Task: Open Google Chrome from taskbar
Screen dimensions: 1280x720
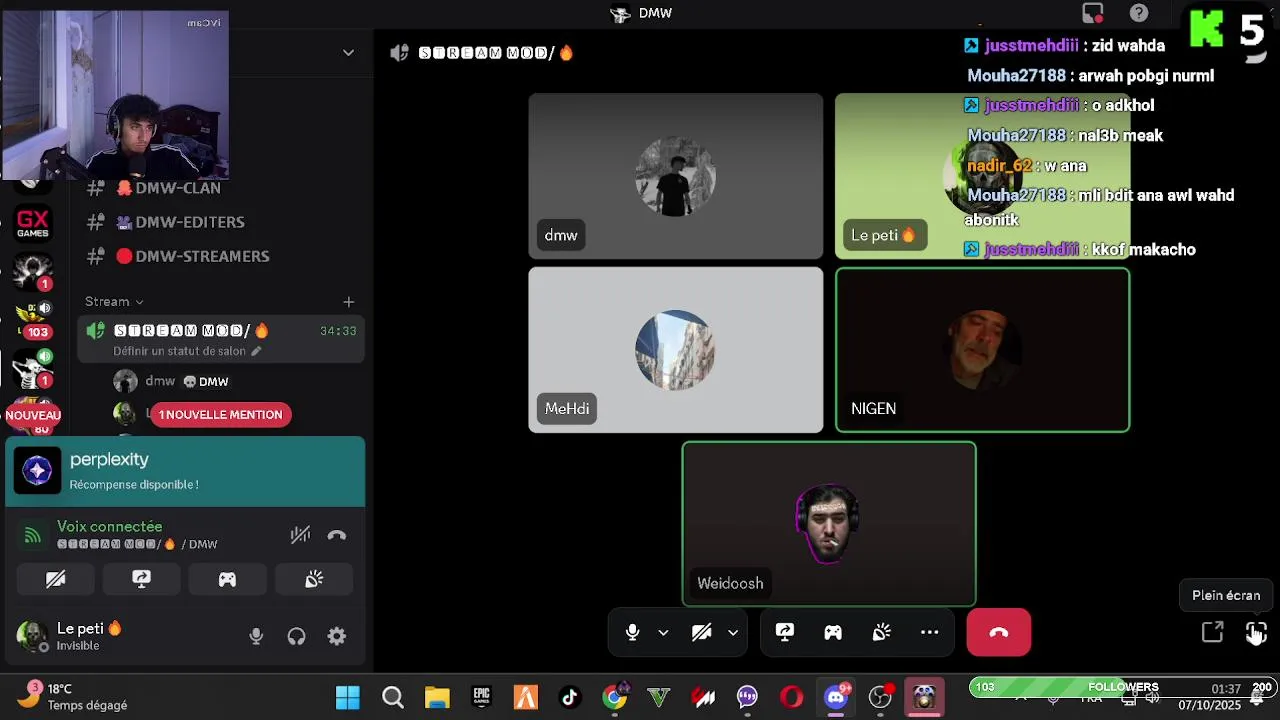Action: tap(615, 697)
